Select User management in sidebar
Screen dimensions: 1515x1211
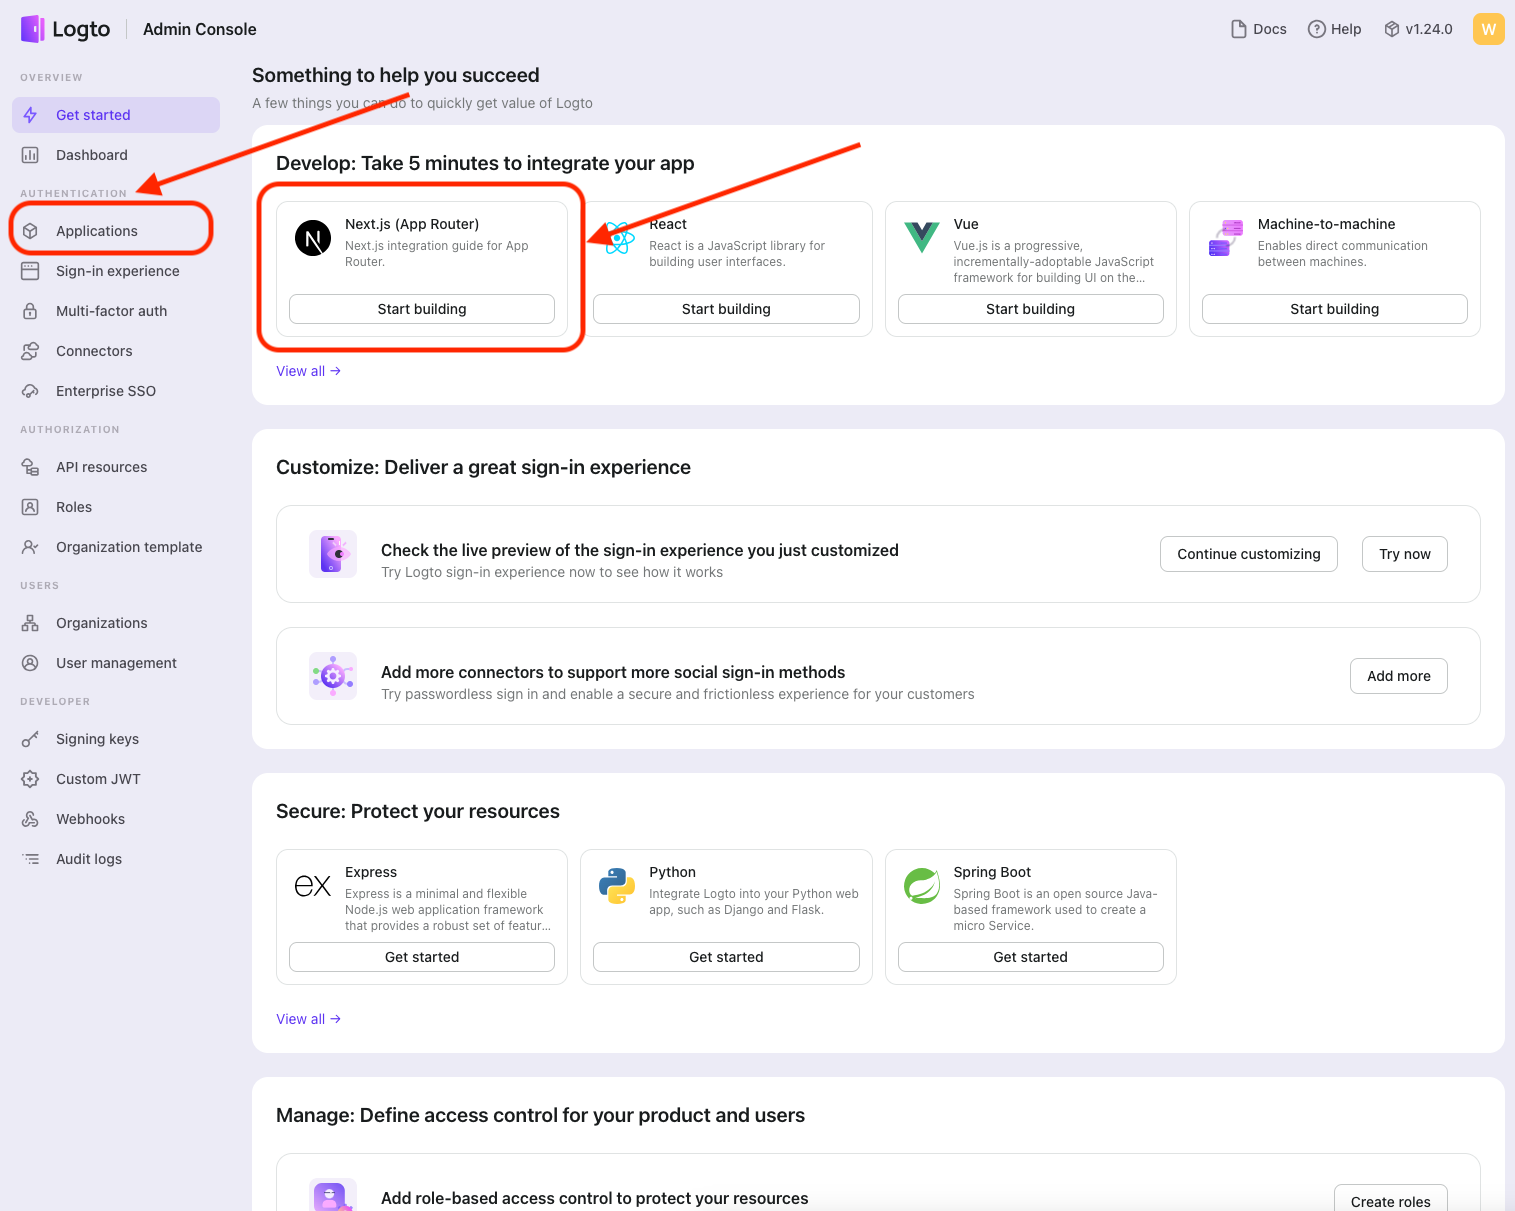116,663
